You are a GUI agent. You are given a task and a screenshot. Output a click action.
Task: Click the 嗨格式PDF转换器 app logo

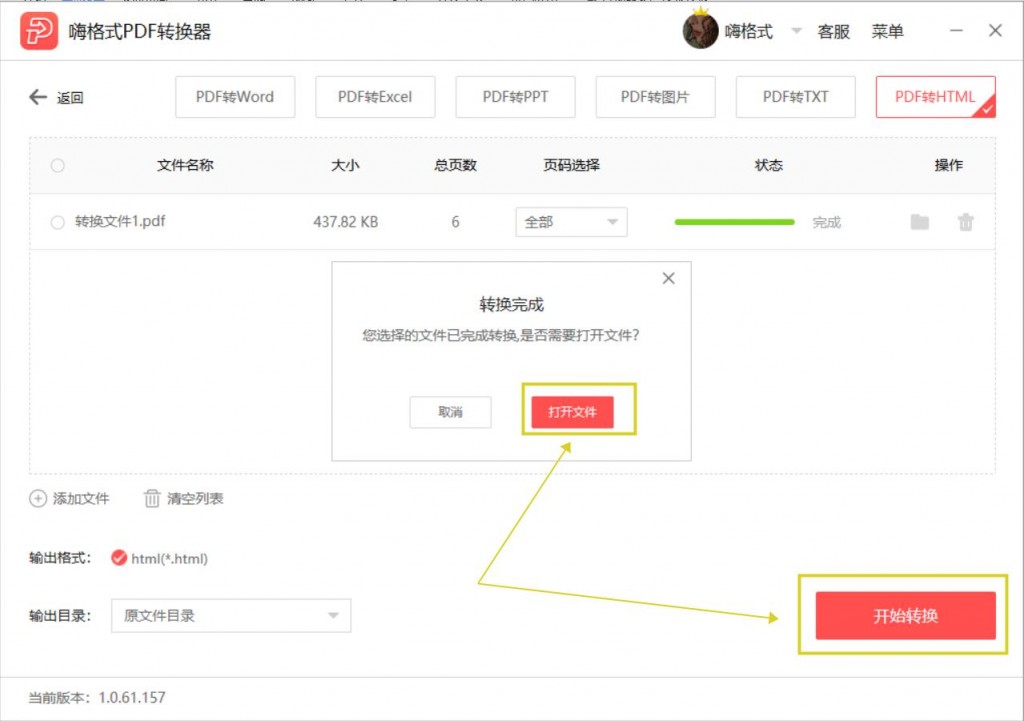coord(39,31)
